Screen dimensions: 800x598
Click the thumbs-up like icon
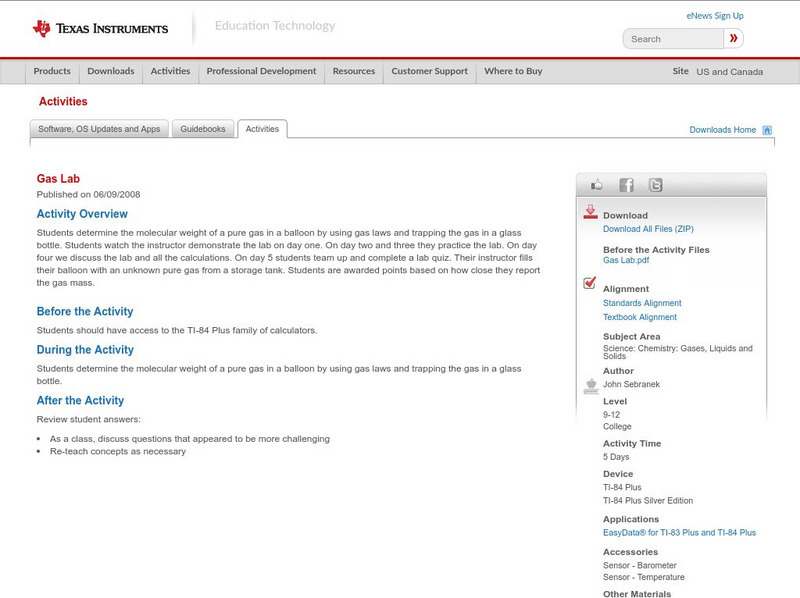(596, 185)
